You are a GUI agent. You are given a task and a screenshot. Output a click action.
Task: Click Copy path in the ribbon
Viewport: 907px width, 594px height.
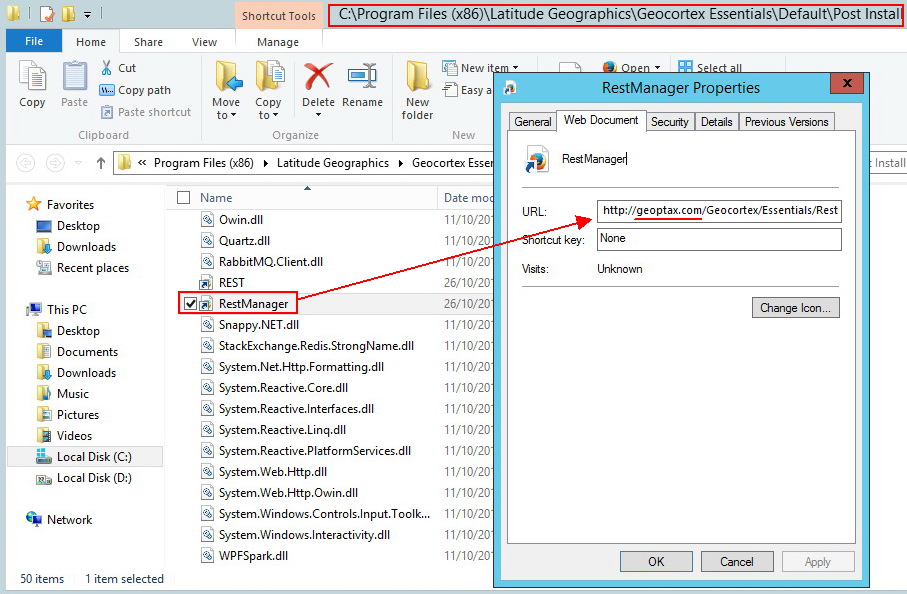click(135, 90)
